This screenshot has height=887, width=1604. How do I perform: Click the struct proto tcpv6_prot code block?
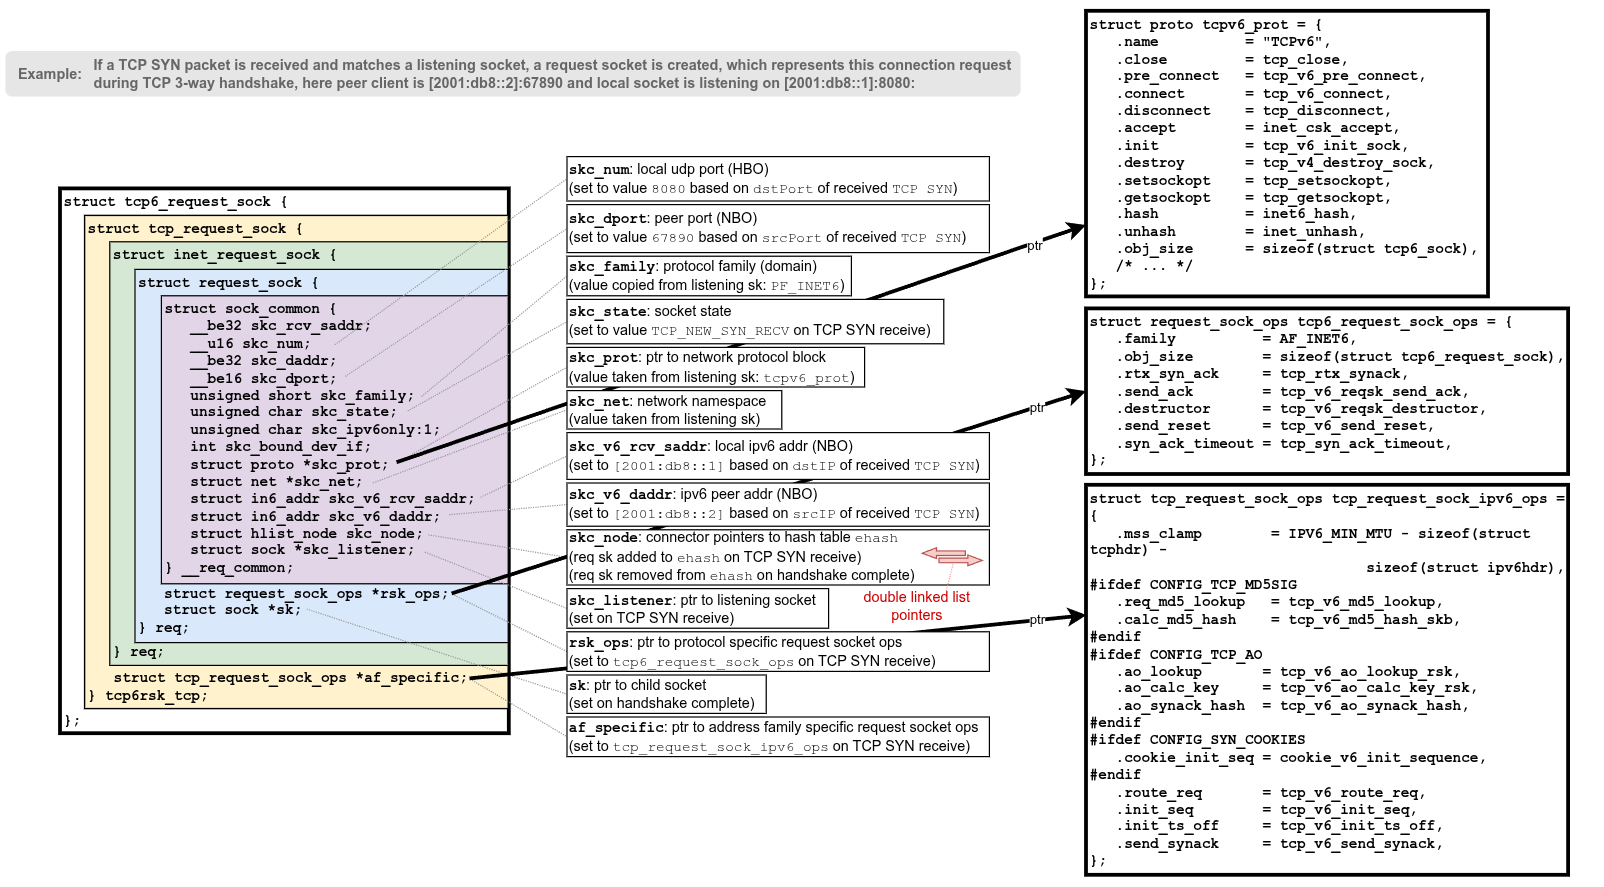point(1286,154)
